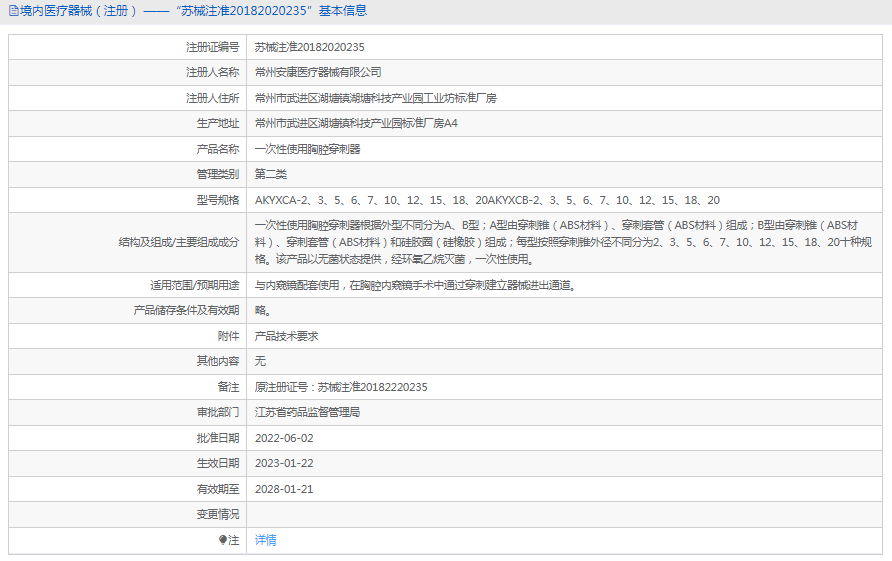
Task: Select registration number 苏械注准20182020235 value
Action: (309, 47)
